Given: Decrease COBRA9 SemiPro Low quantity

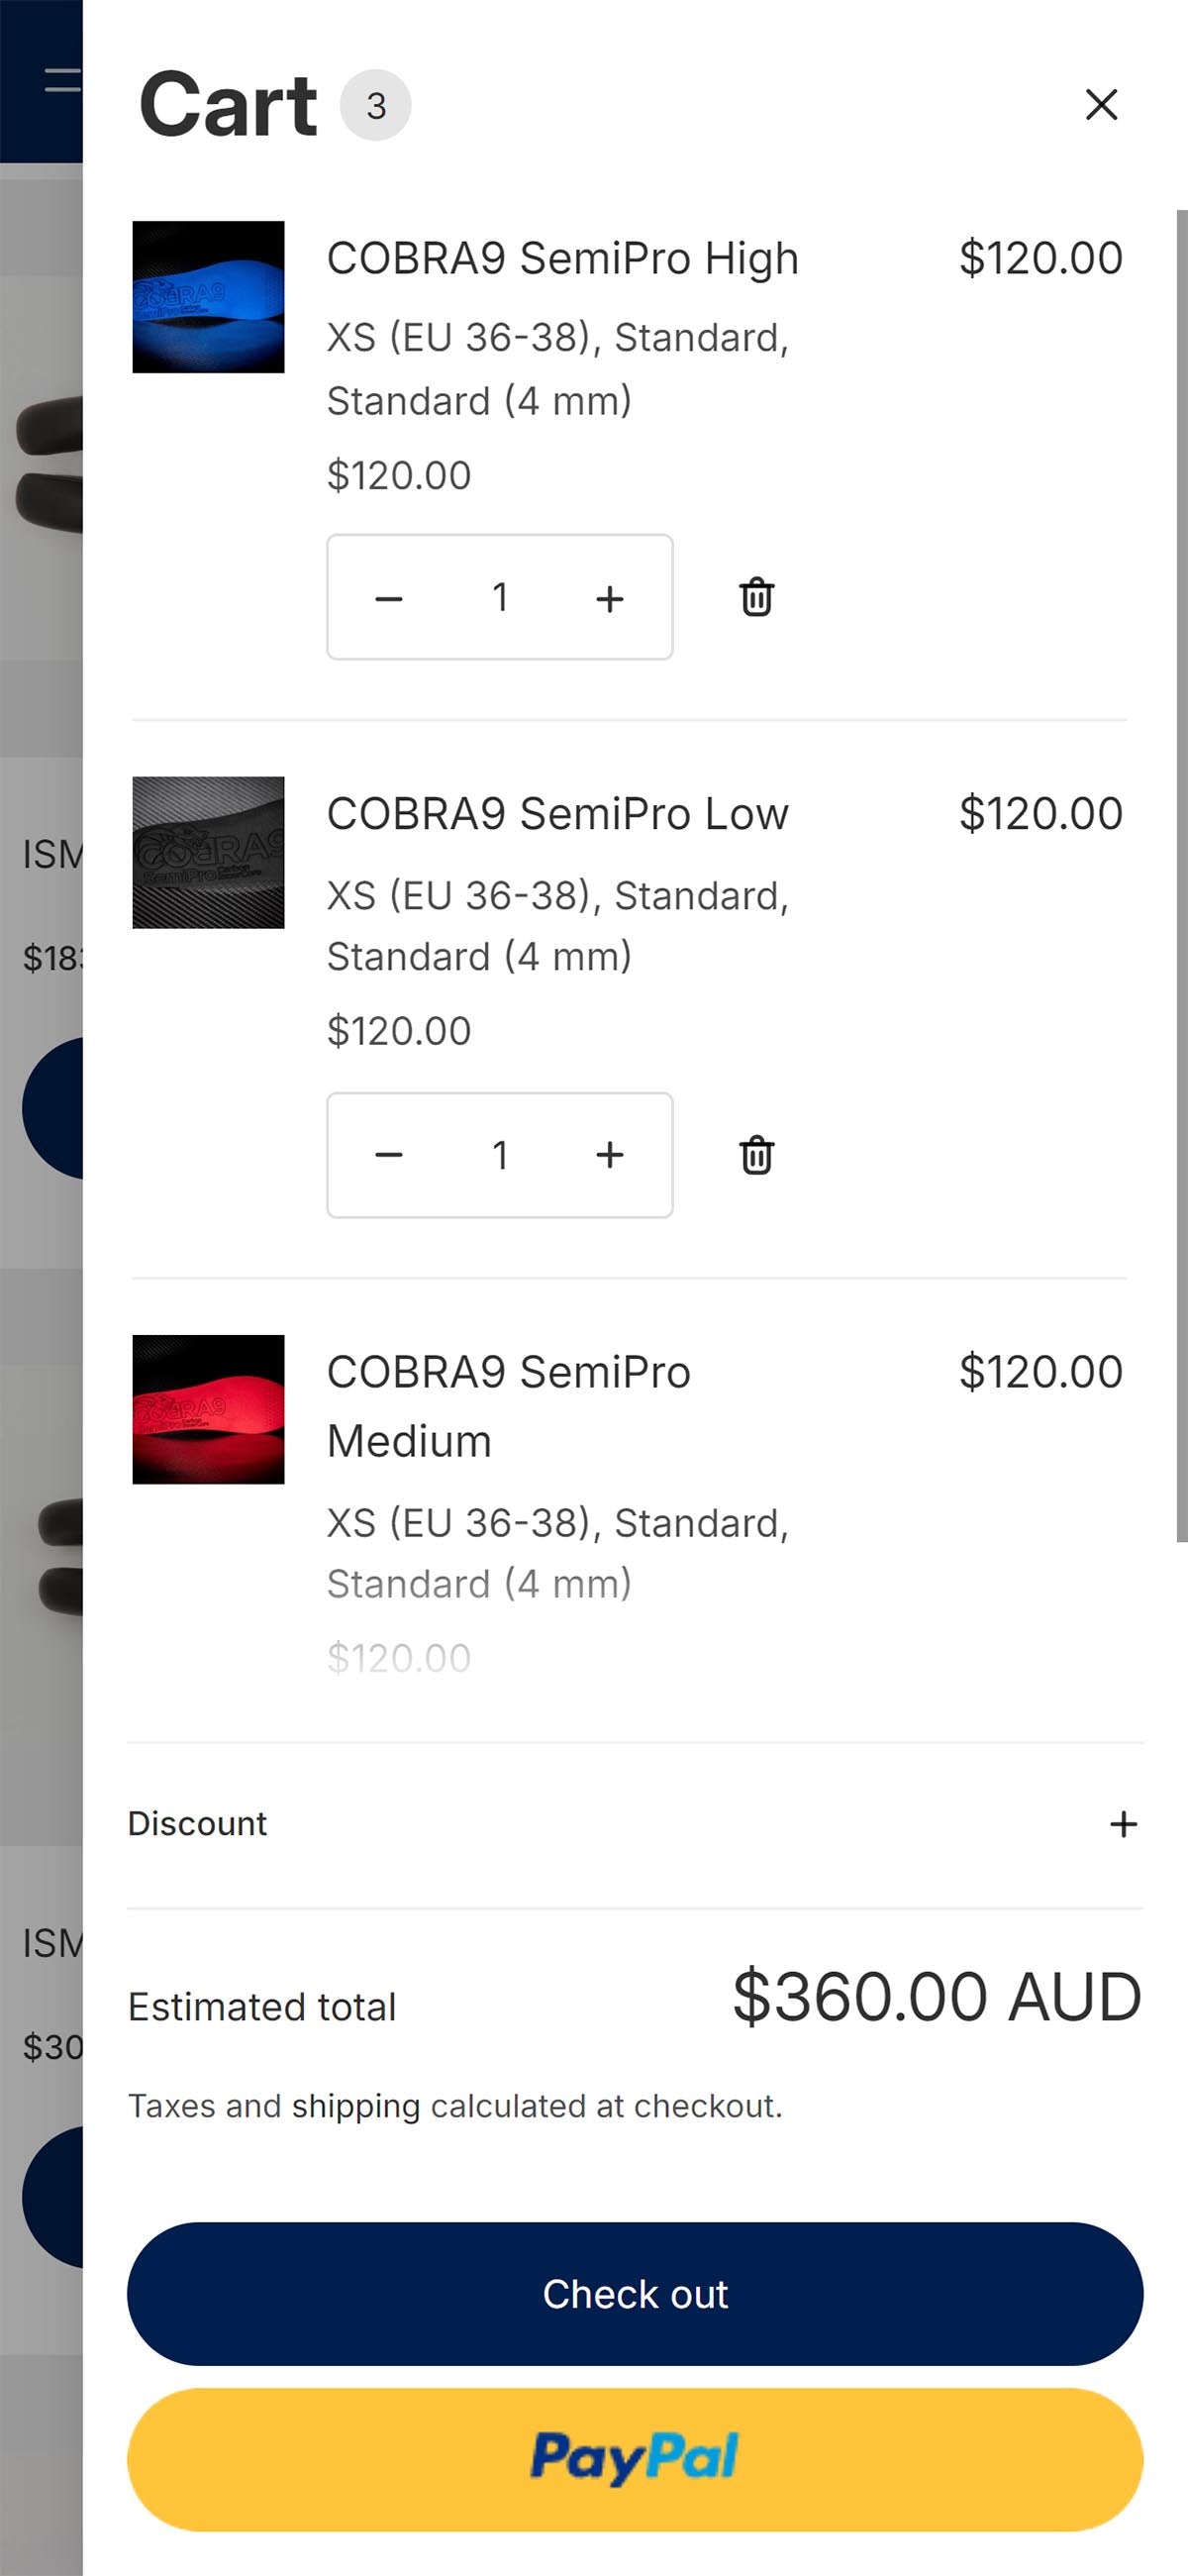Looking at the screenshot, I should [x=389, y=1155].
